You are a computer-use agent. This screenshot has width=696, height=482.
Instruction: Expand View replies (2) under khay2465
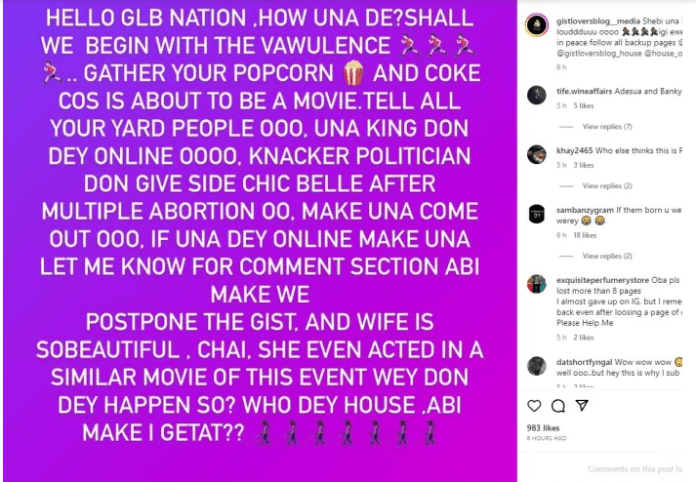[607, 186]
